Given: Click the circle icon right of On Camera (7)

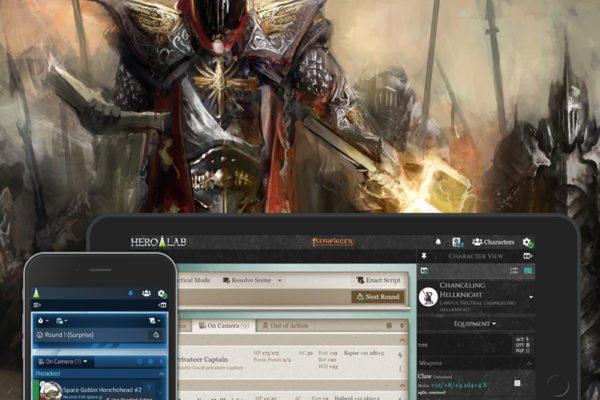Looking at the screenshot, I should click(x=140, y=361).
